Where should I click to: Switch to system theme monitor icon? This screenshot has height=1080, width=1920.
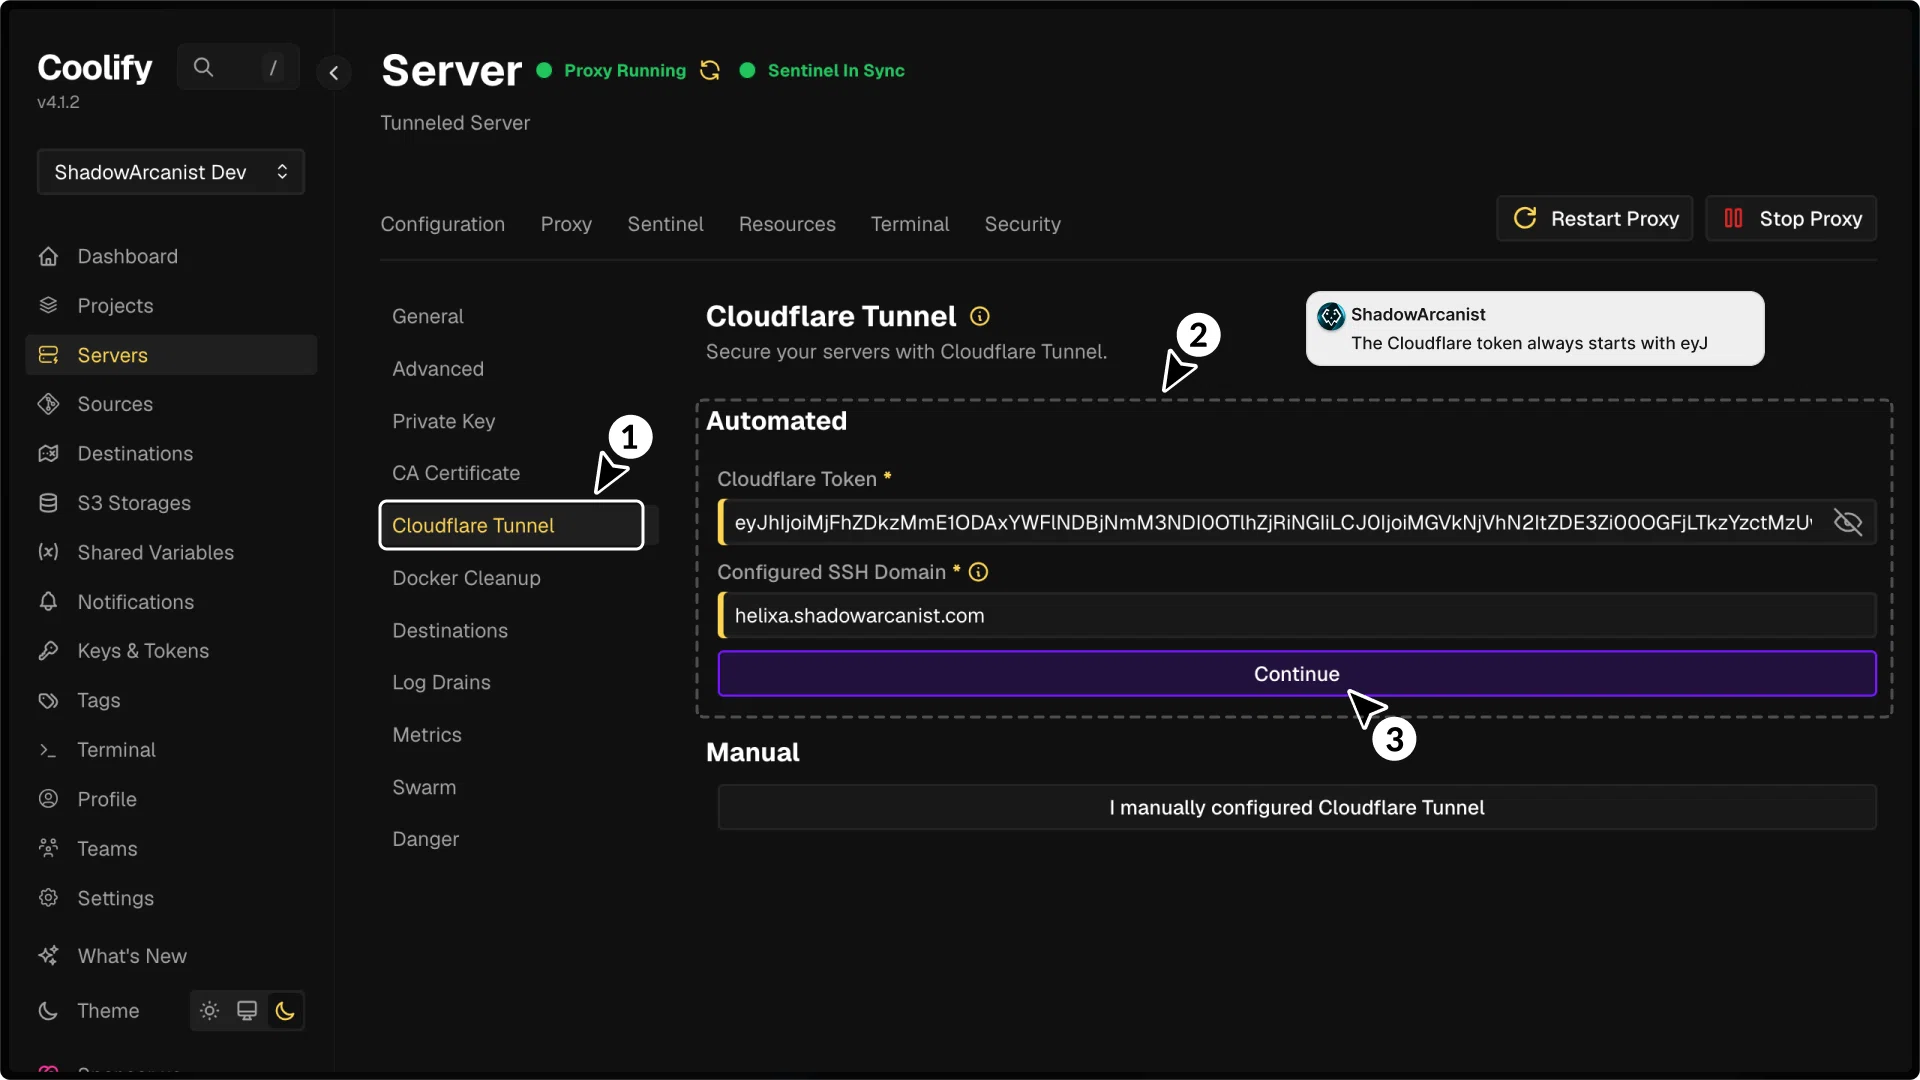click(247, 1011)
